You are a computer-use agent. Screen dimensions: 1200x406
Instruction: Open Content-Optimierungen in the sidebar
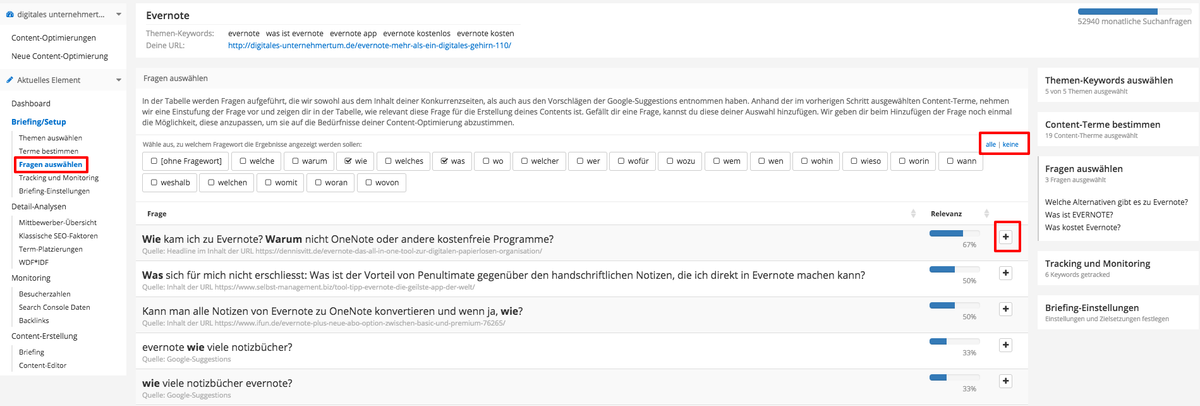[x=52, y=38]
